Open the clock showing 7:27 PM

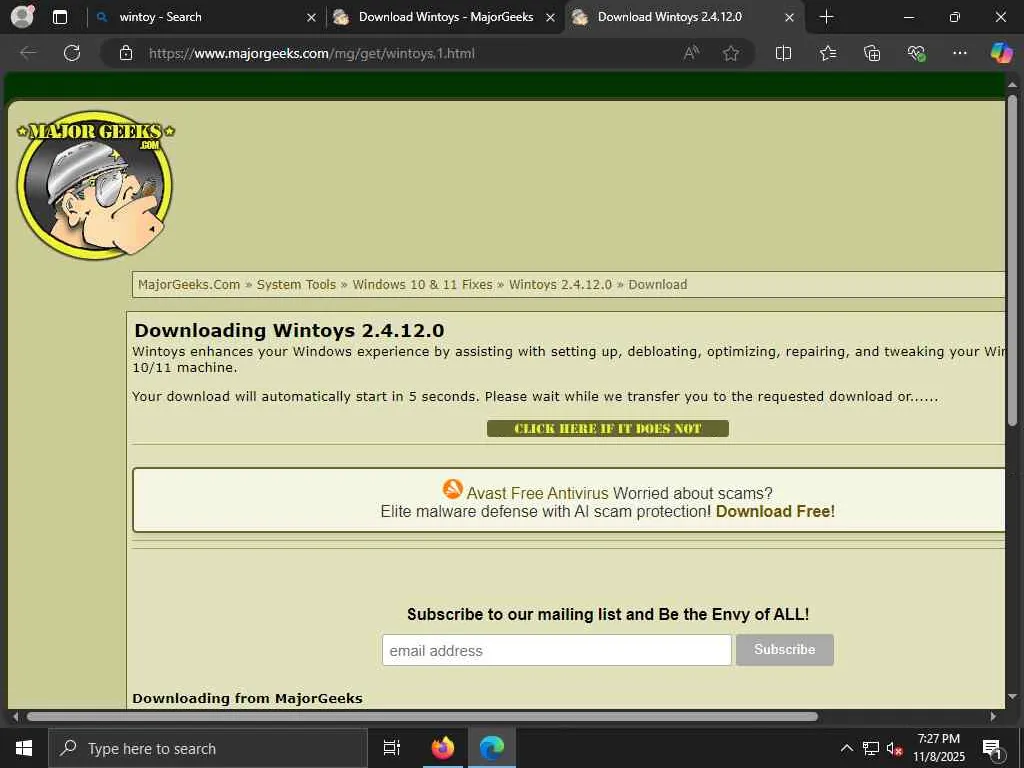pos(938,748)
